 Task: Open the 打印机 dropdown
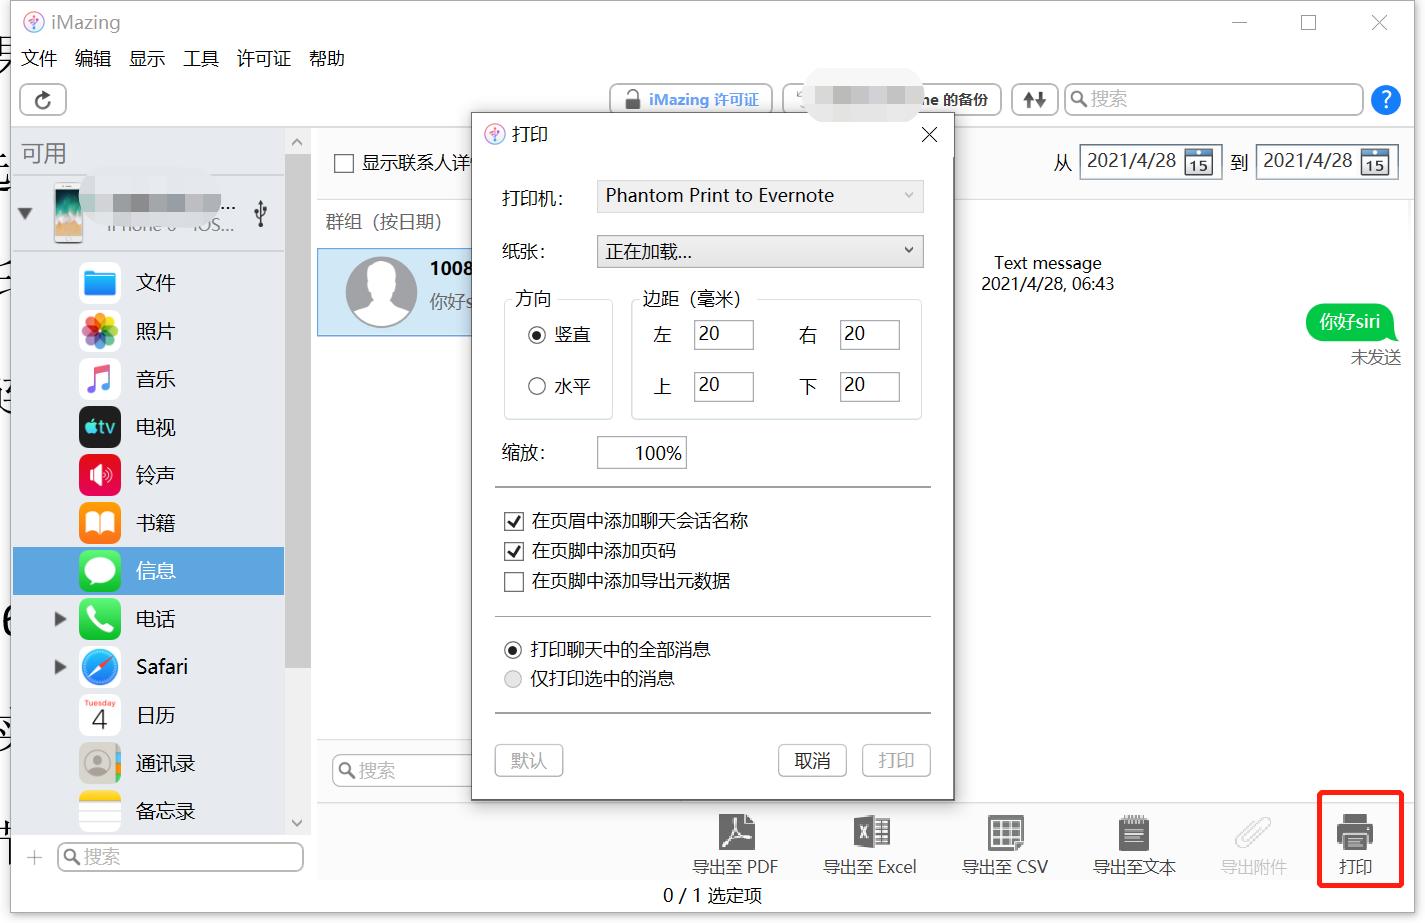tap(759, 196)
